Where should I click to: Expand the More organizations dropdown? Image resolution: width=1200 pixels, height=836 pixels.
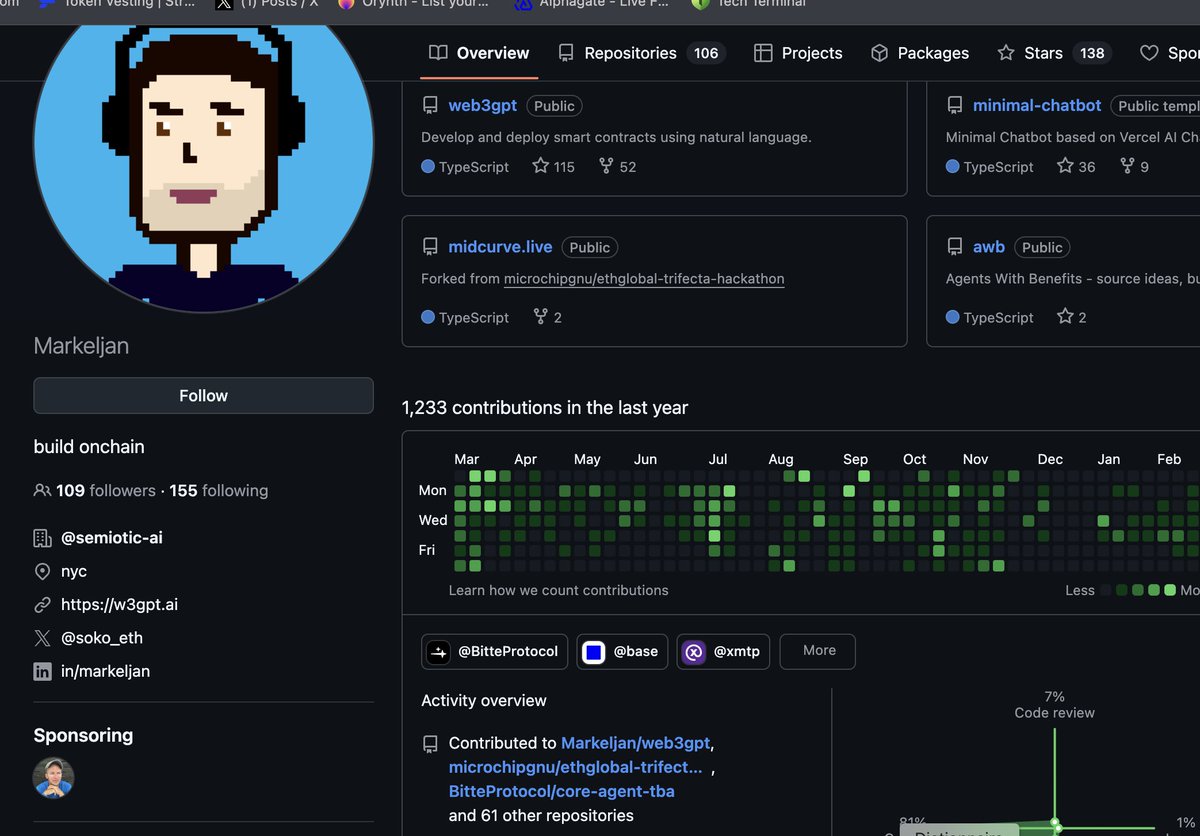click(818, 651)
